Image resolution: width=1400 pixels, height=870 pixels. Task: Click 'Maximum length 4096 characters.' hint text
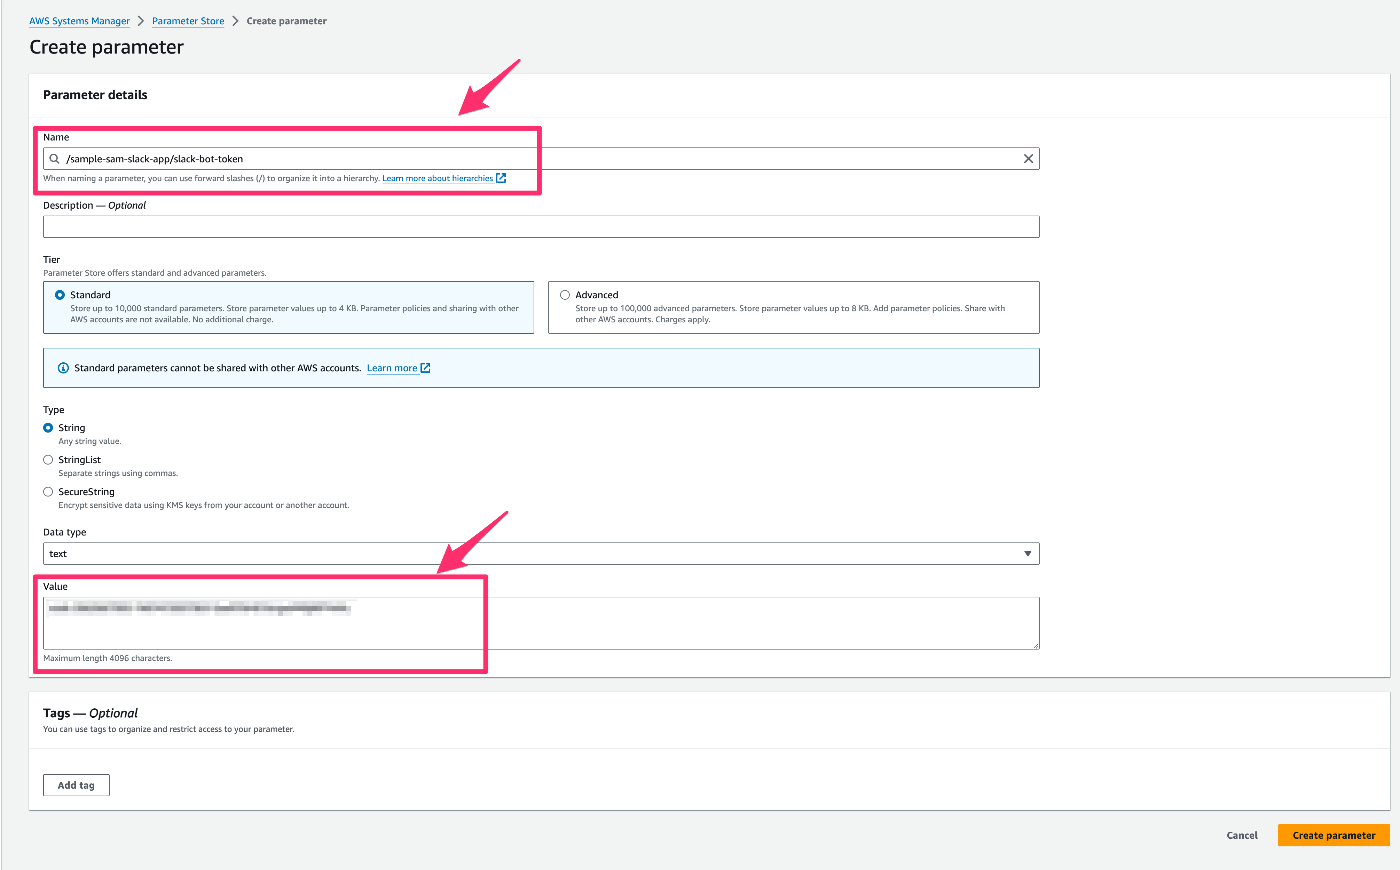point(108,658)
